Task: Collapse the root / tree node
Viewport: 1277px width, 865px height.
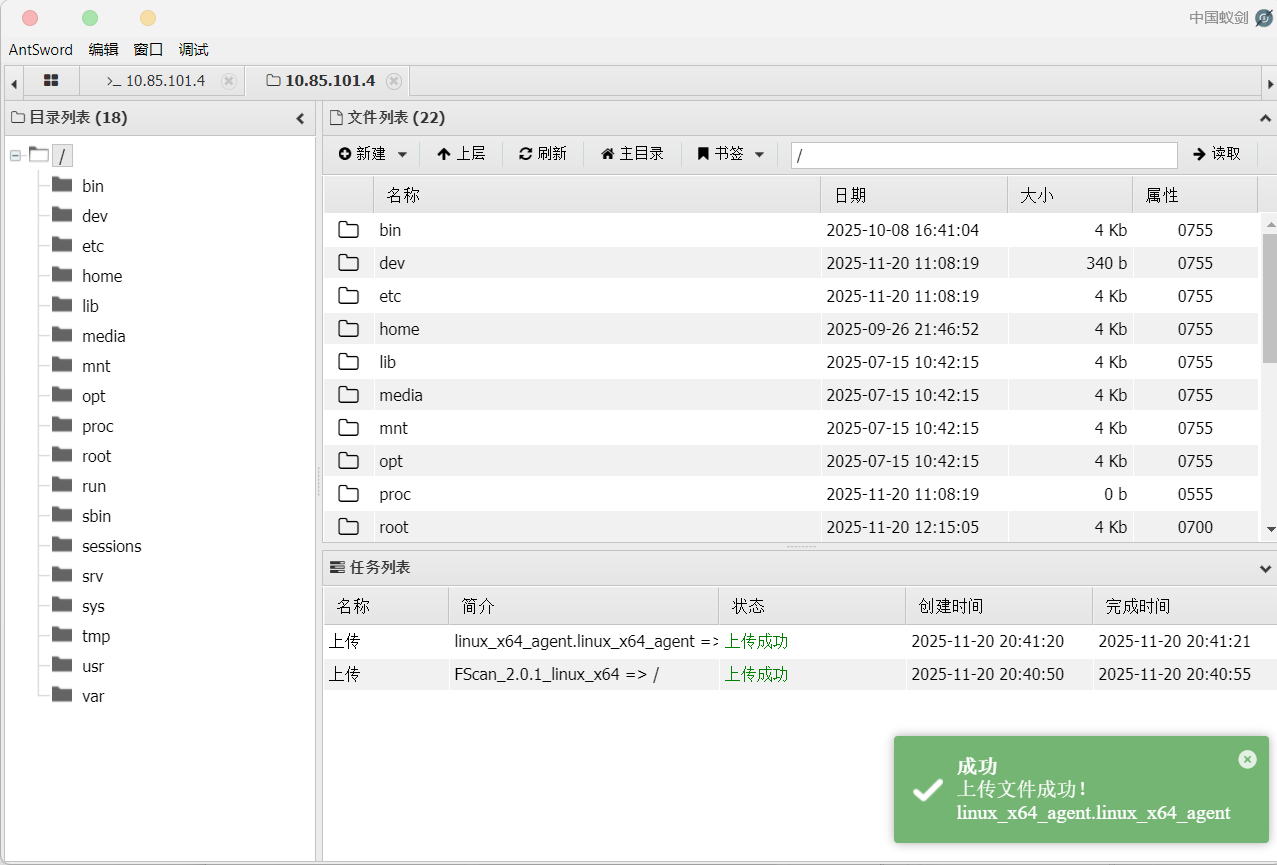Action: point(15,155)
